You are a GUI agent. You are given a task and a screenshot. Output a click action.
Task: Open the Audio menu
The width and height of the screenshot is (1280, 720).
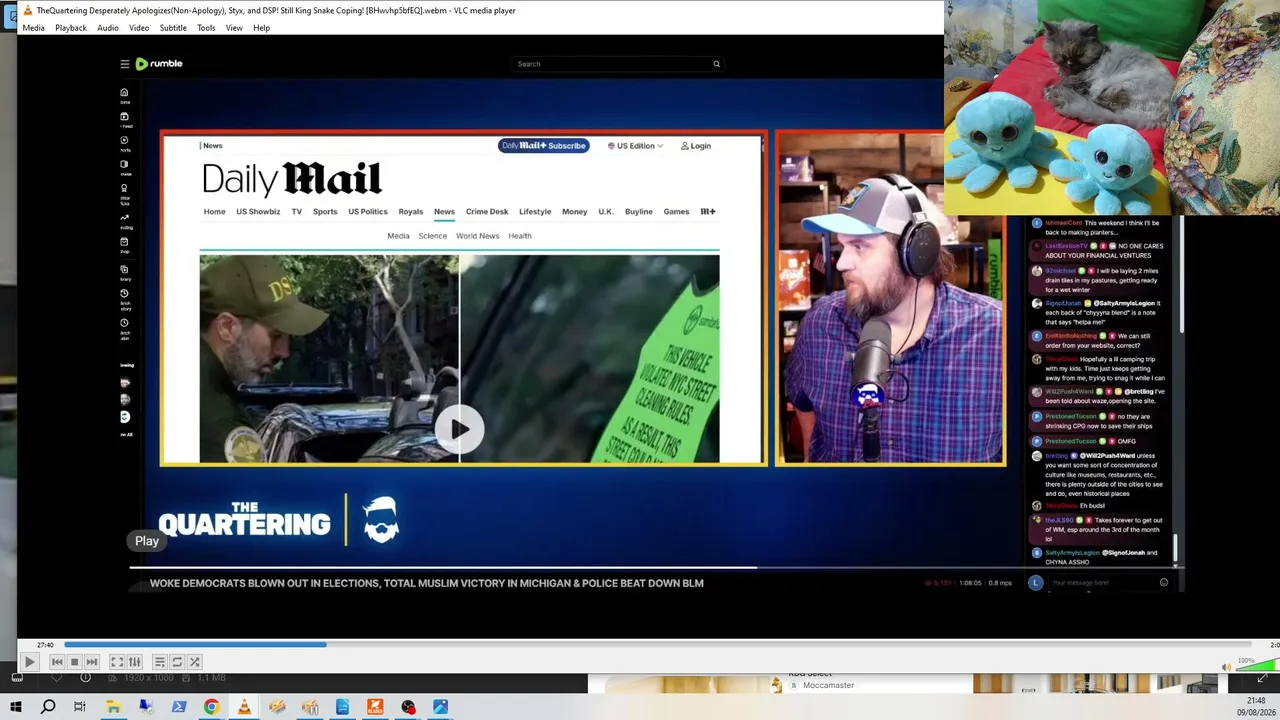(x=108, y=28)
